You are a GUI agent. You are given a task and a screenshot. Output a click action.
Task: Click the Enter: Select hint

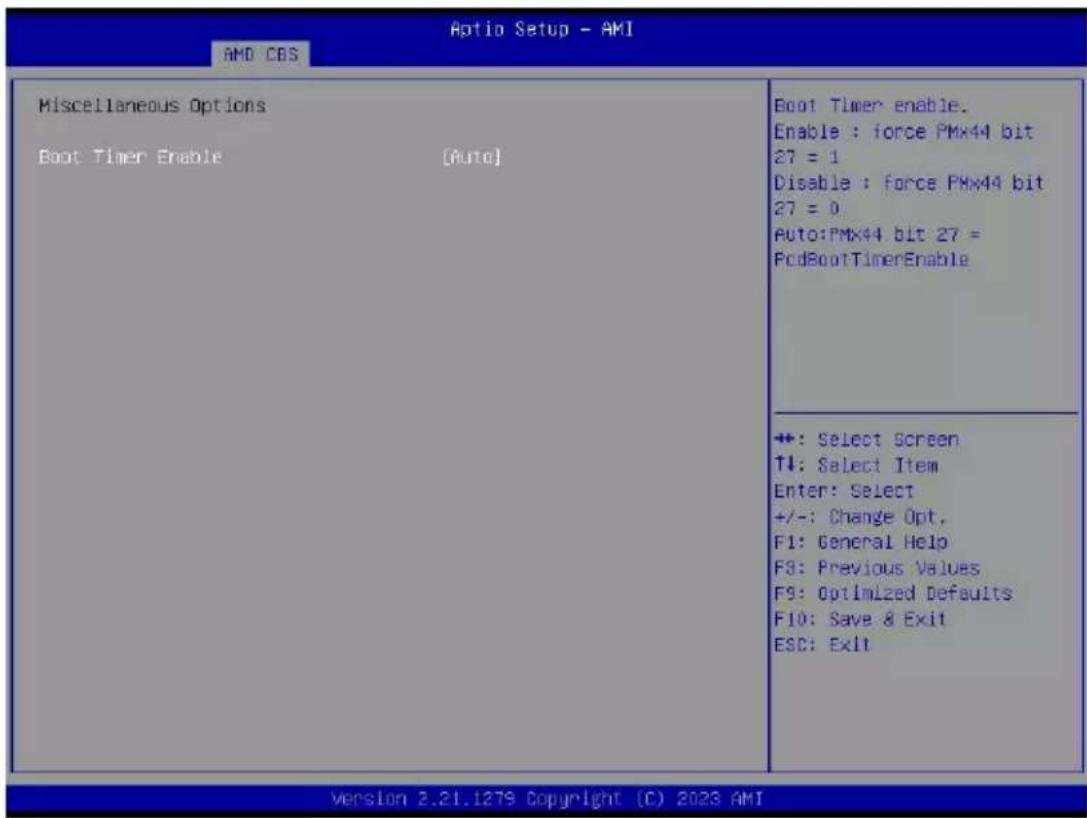(844, 491)
